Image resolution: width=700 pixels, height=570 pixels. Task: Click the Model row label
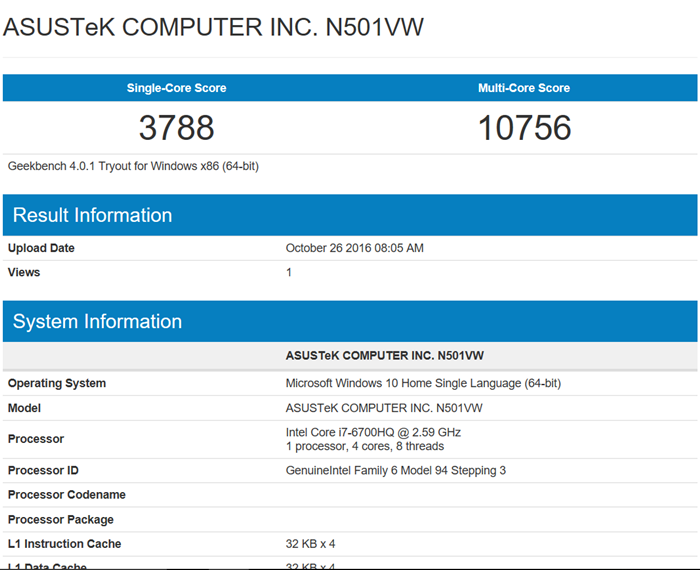[x=24, y=408]
